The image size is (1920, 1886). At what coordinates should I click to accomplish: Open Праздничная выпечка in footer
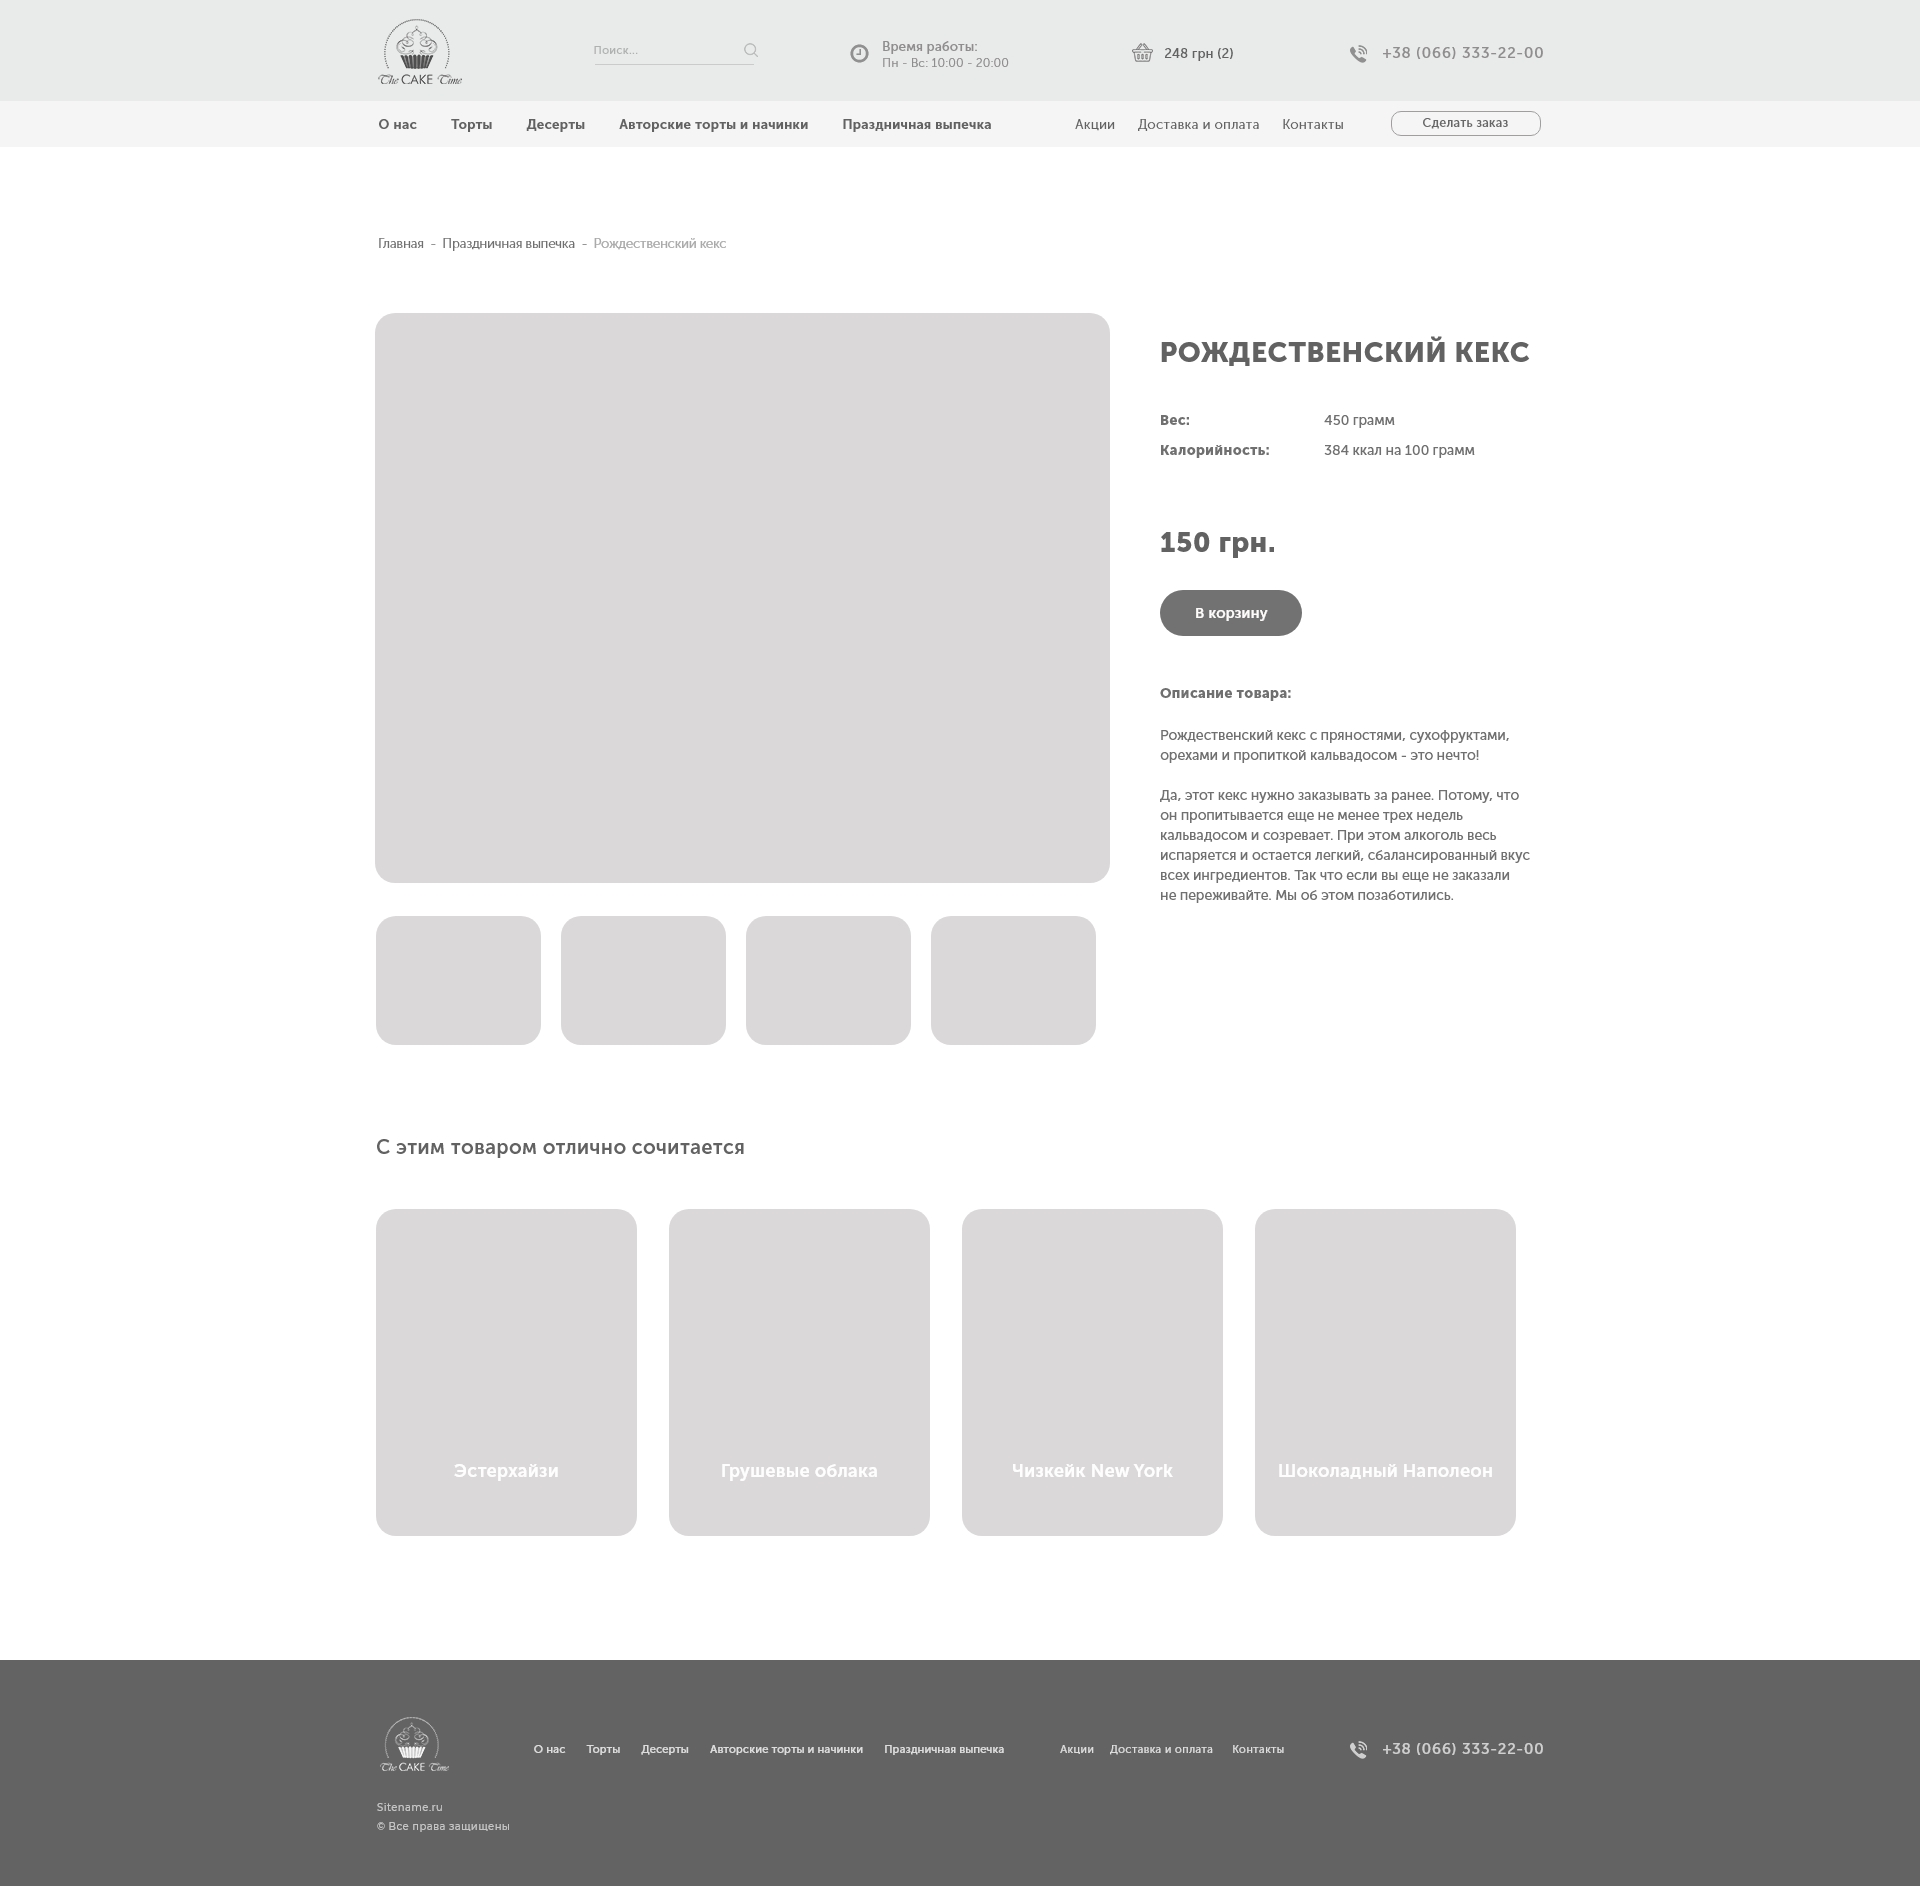point(943,1750)
